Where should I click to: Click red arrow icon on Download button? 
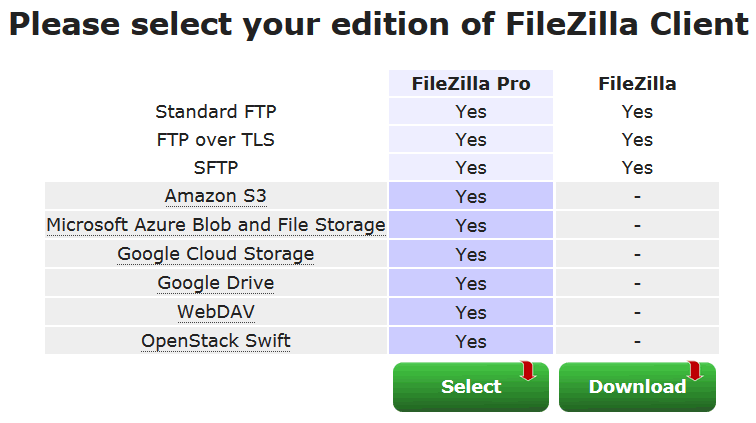[x=695, y=370]
